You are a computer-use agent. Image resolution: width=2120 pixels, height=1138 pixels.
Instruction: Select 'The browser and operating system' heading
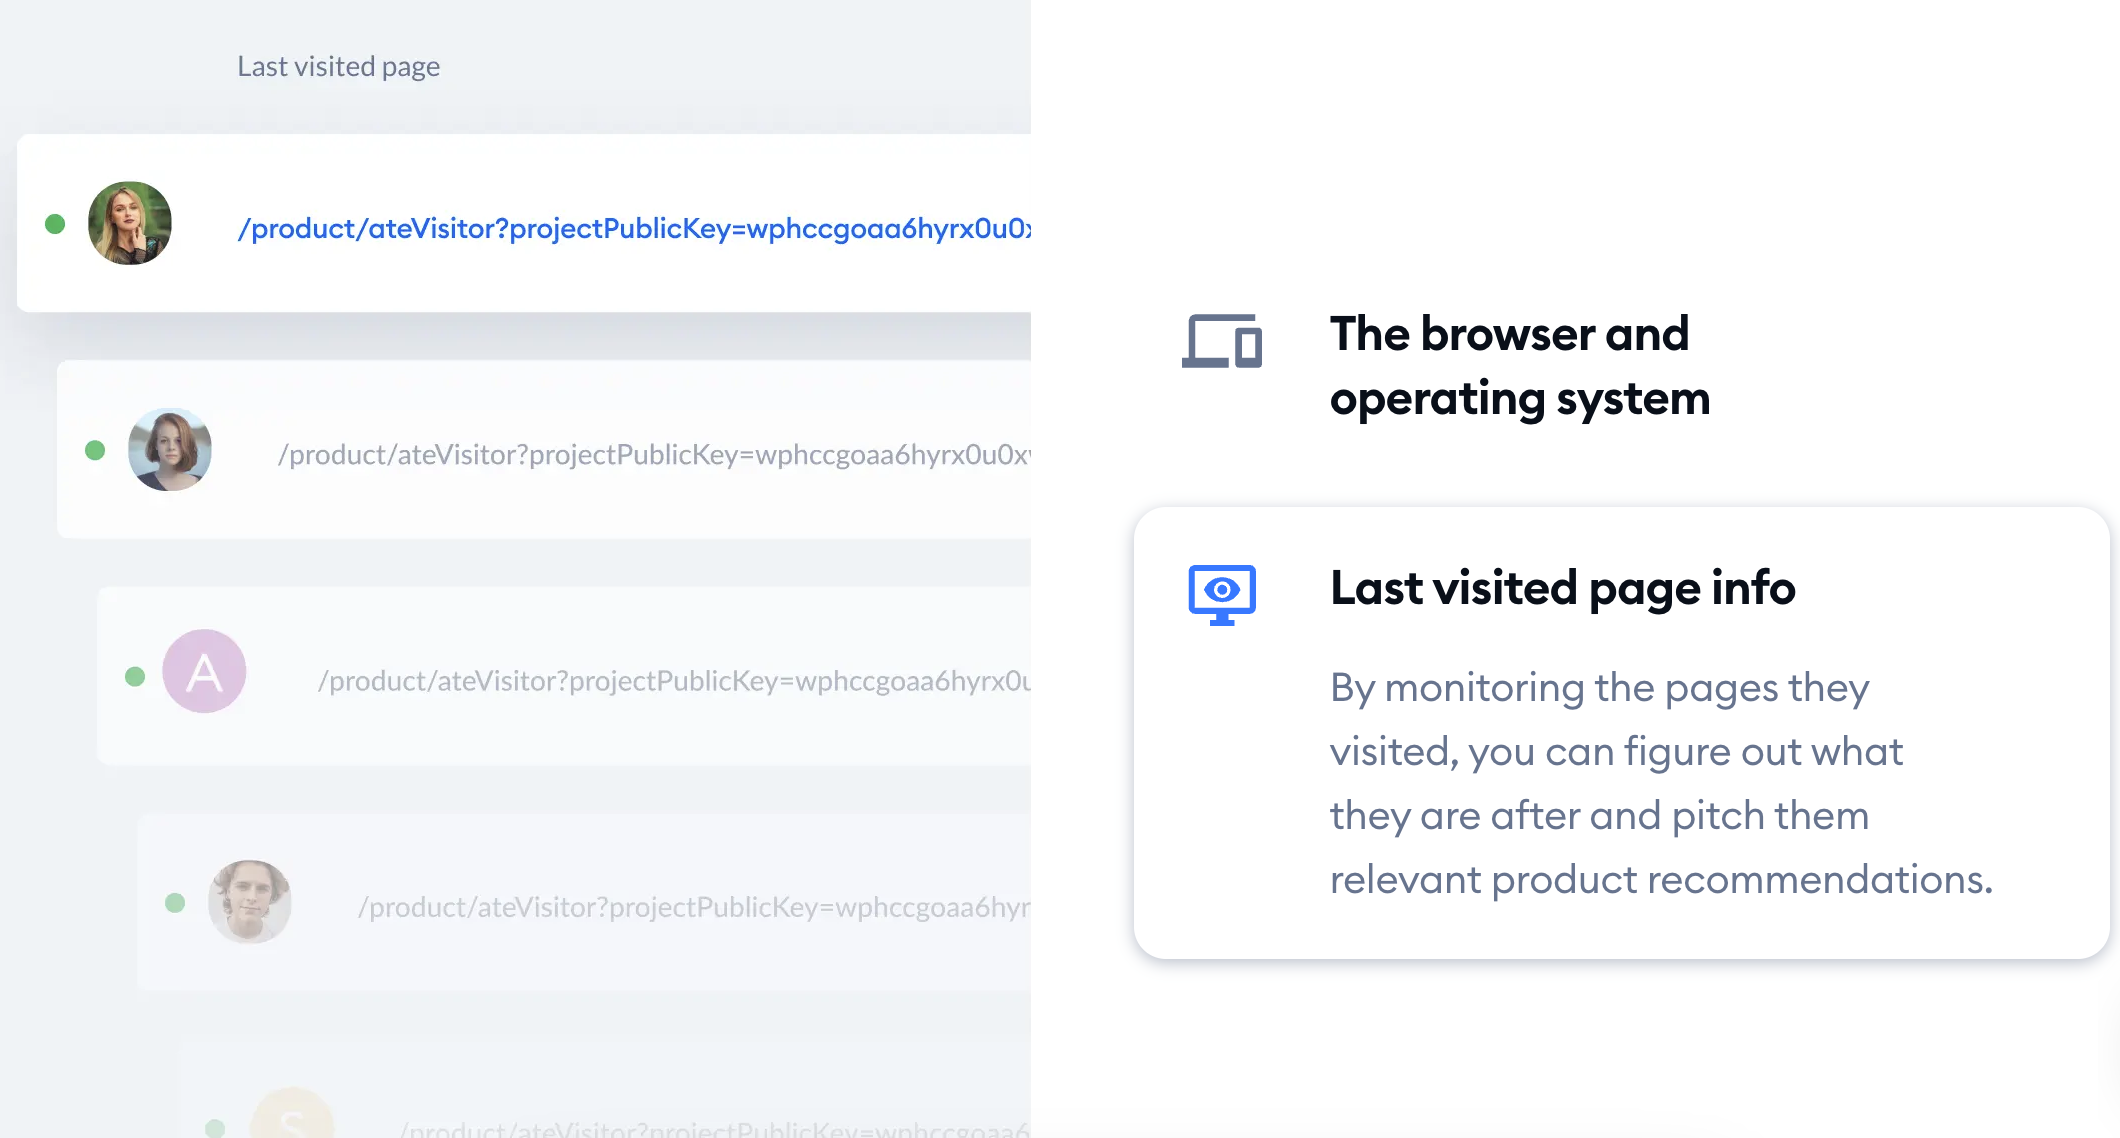pos(1520,366)
